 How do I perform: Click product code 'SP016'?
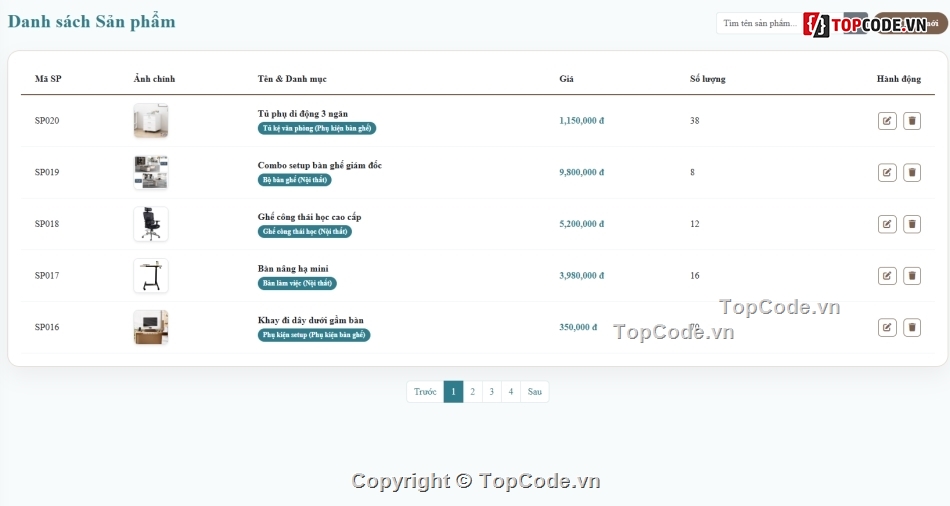(x=47, y=327)
